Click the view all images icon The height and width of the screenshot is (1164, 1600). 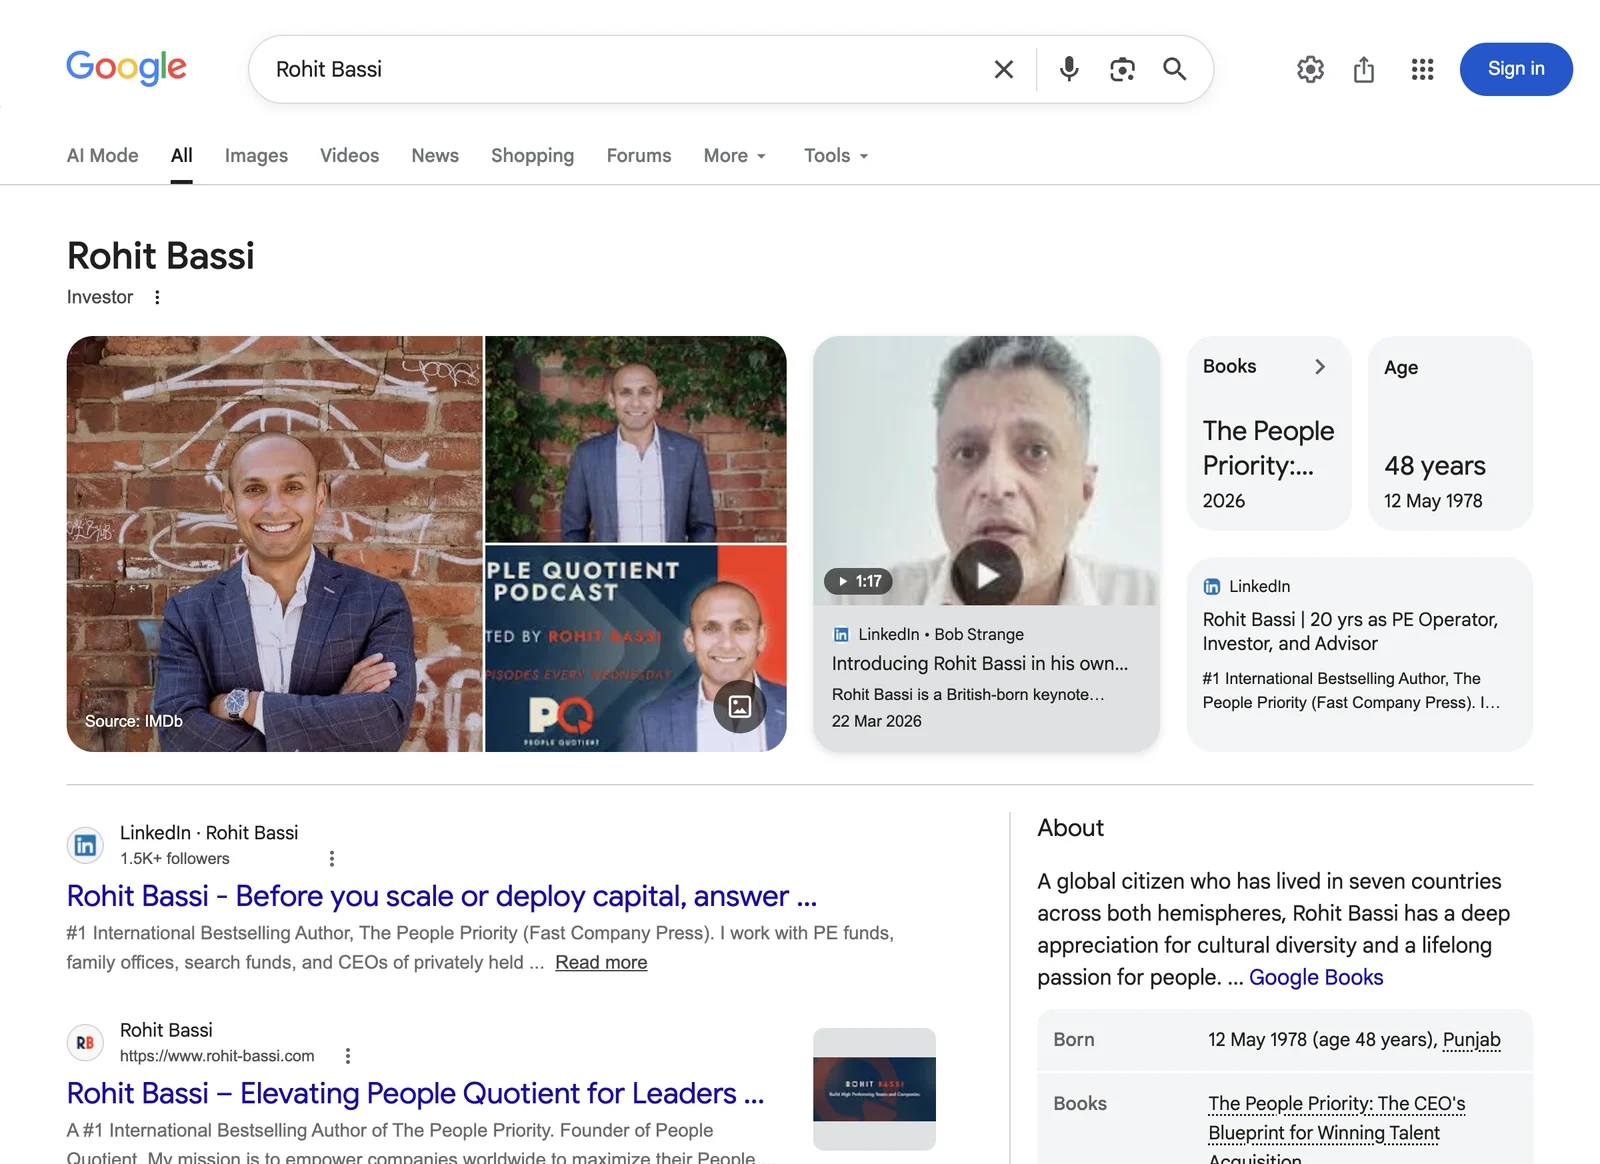pos(740,706)
